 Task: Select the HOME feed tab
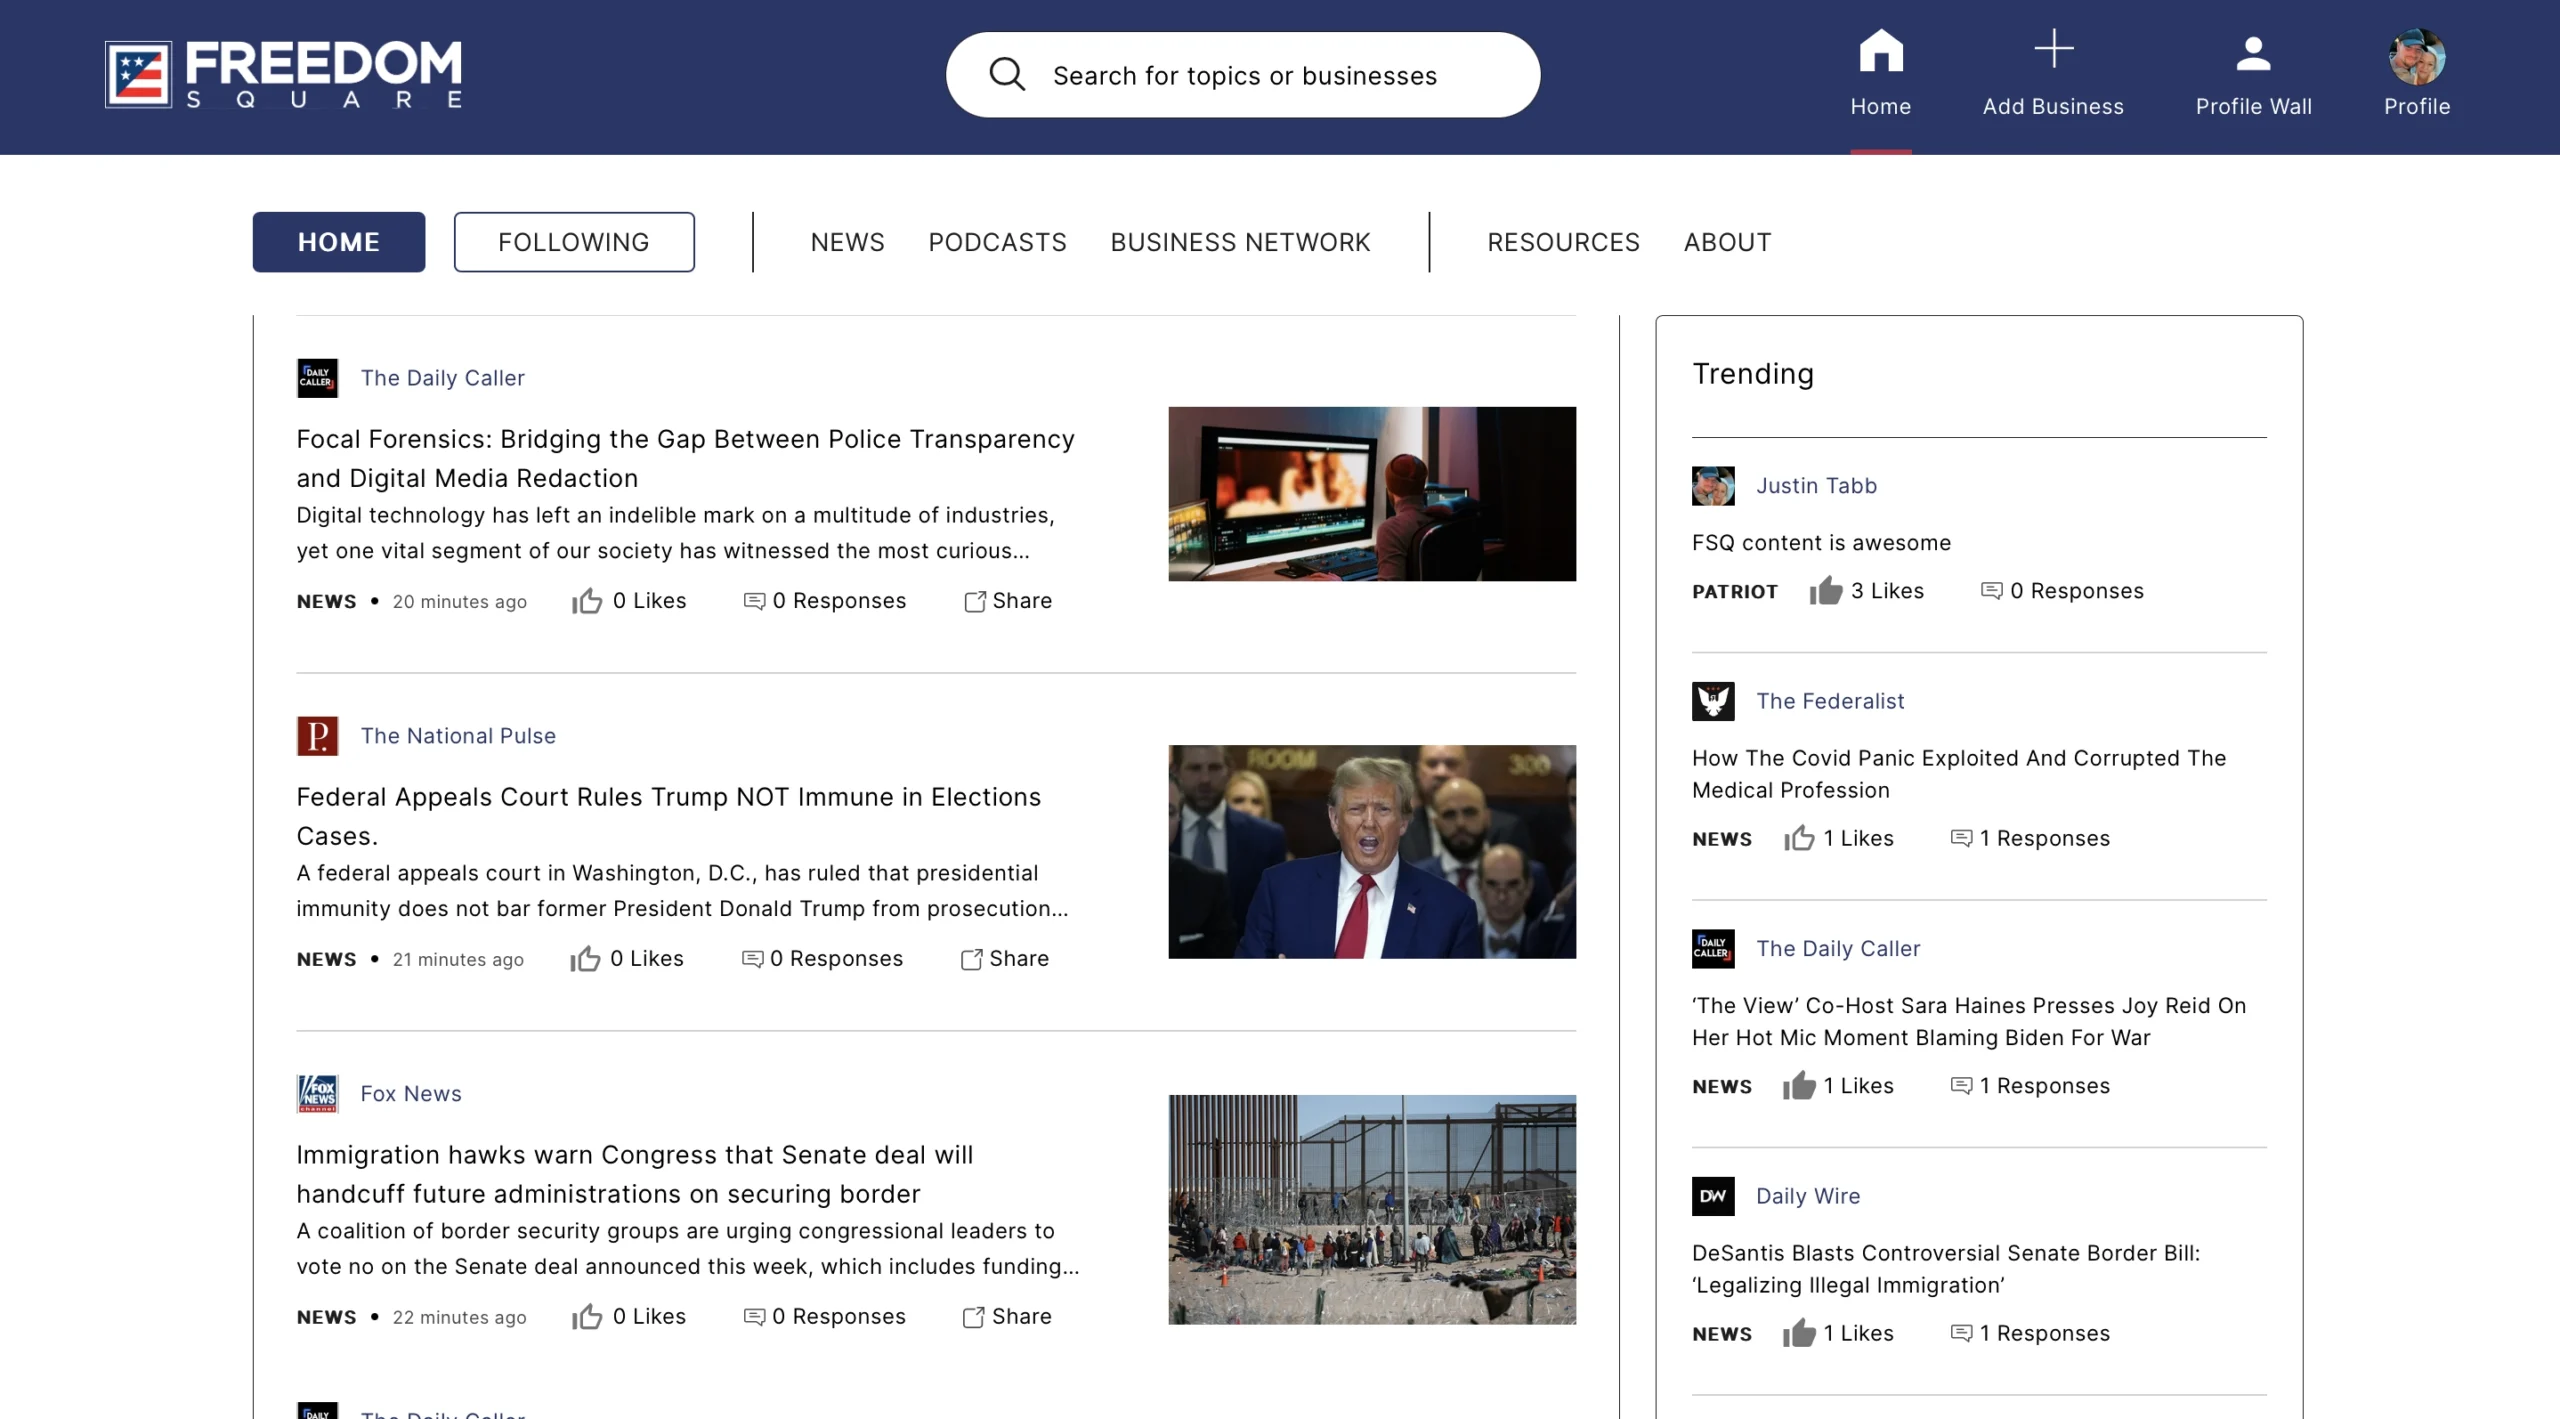click(x=339, y=242)
